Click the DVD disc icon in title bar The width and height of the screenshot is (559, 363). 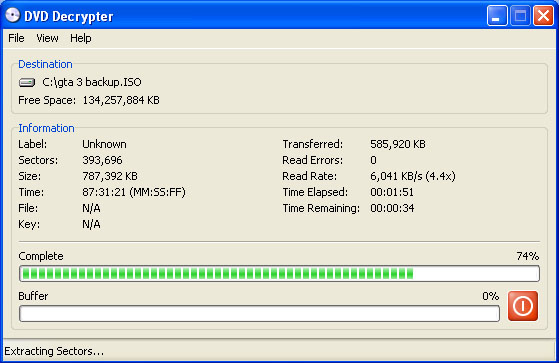[x=12, y=15]
